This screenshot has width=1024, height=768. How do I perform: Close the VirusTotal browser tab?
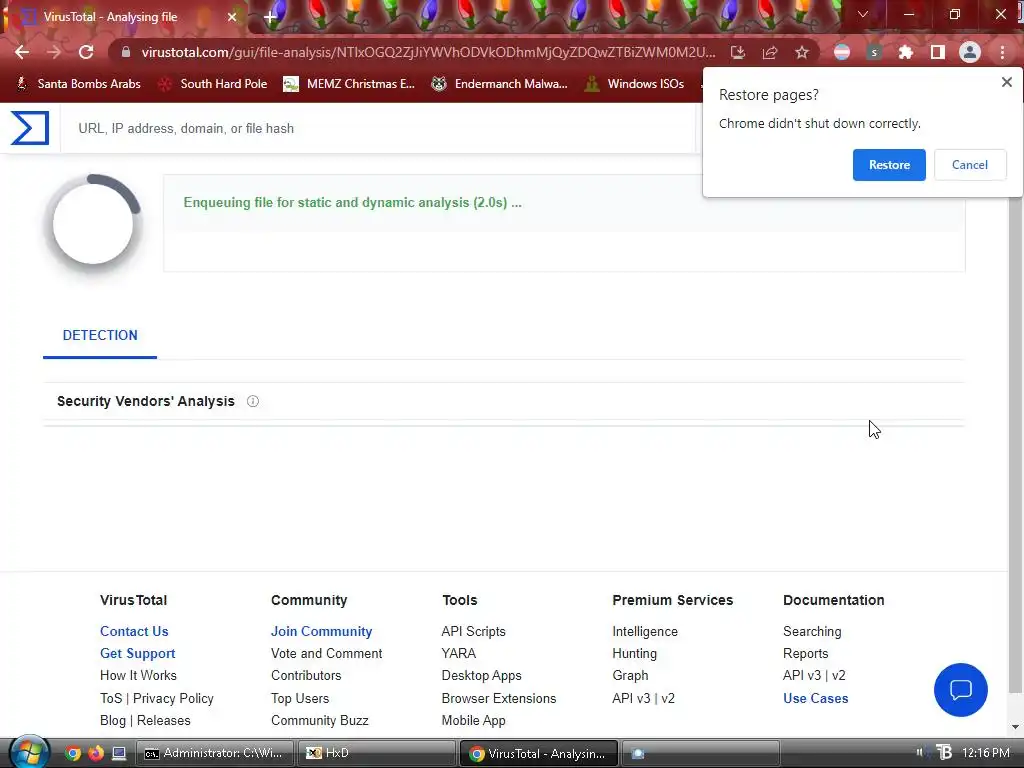tap(232, 17)
